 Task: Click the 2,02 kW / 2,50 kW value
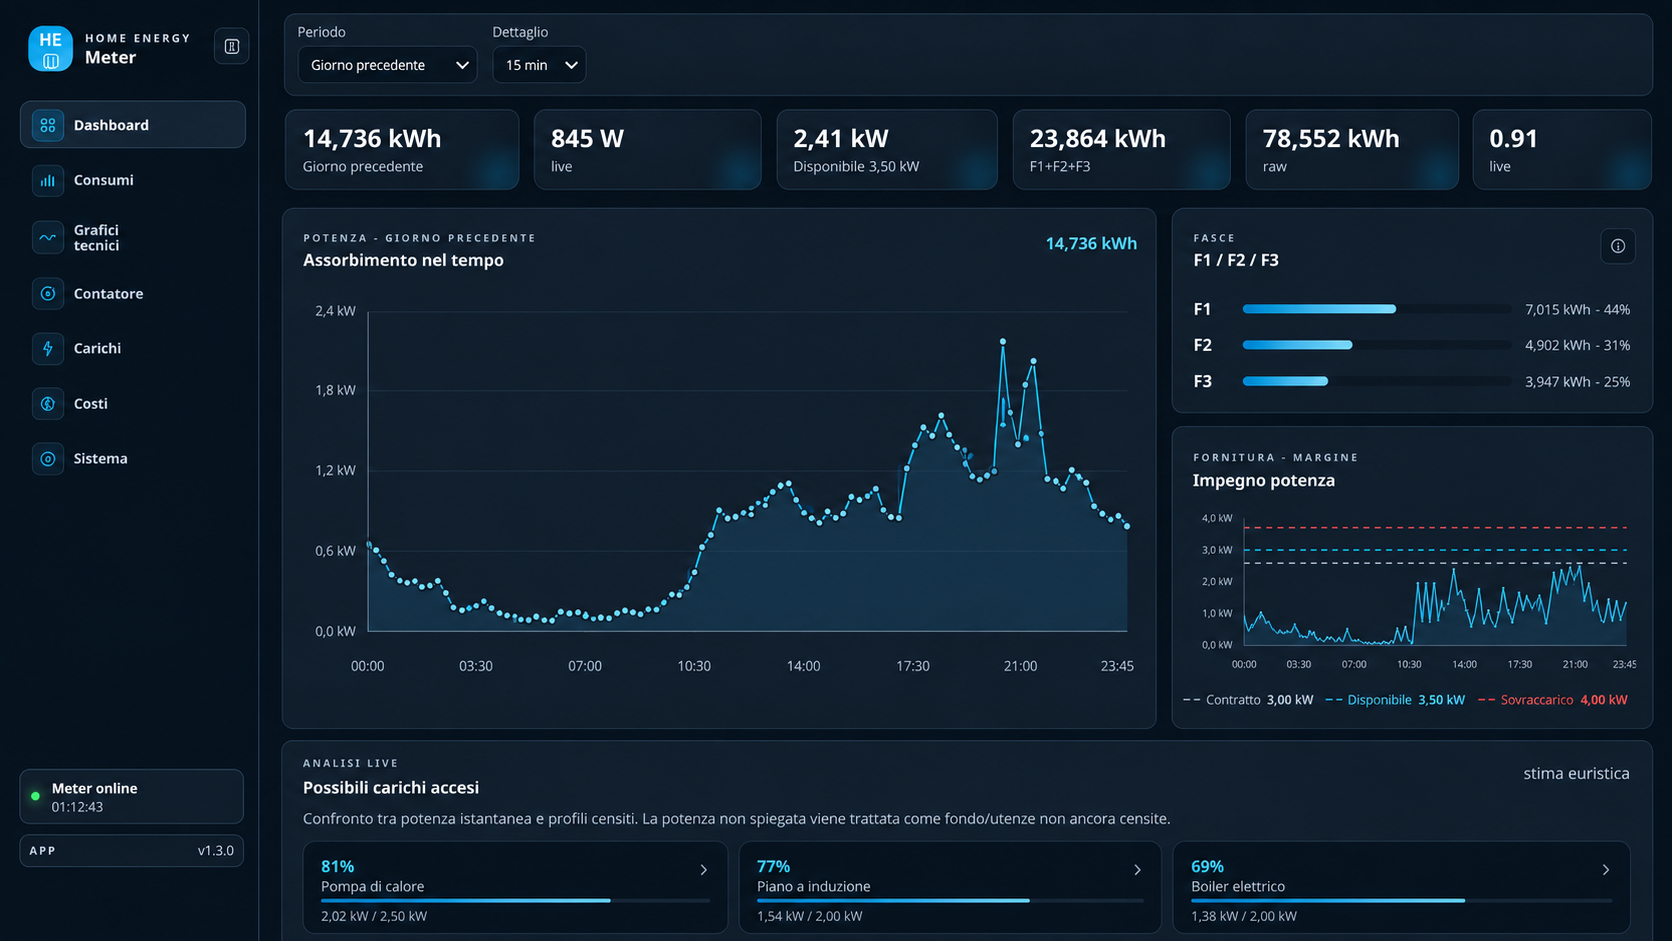(x=374, y=916)
